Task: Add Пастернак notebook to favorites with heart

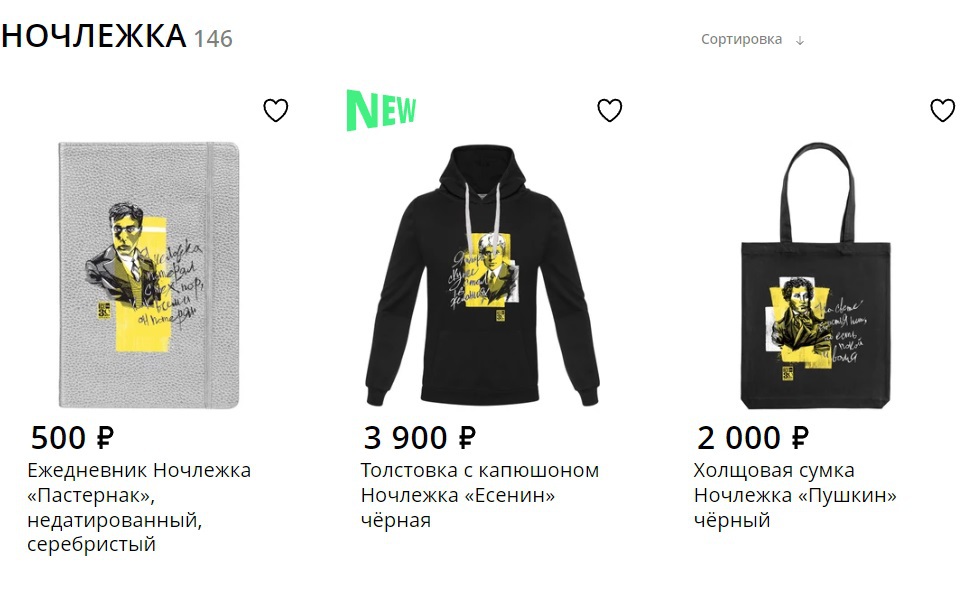Action: (276, 110)
